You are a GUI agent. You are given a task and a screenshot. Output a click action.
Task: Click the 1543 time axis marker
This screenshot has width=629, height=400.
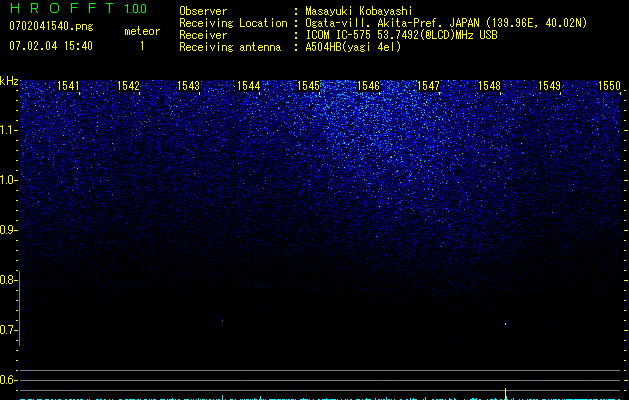point(188,86)
